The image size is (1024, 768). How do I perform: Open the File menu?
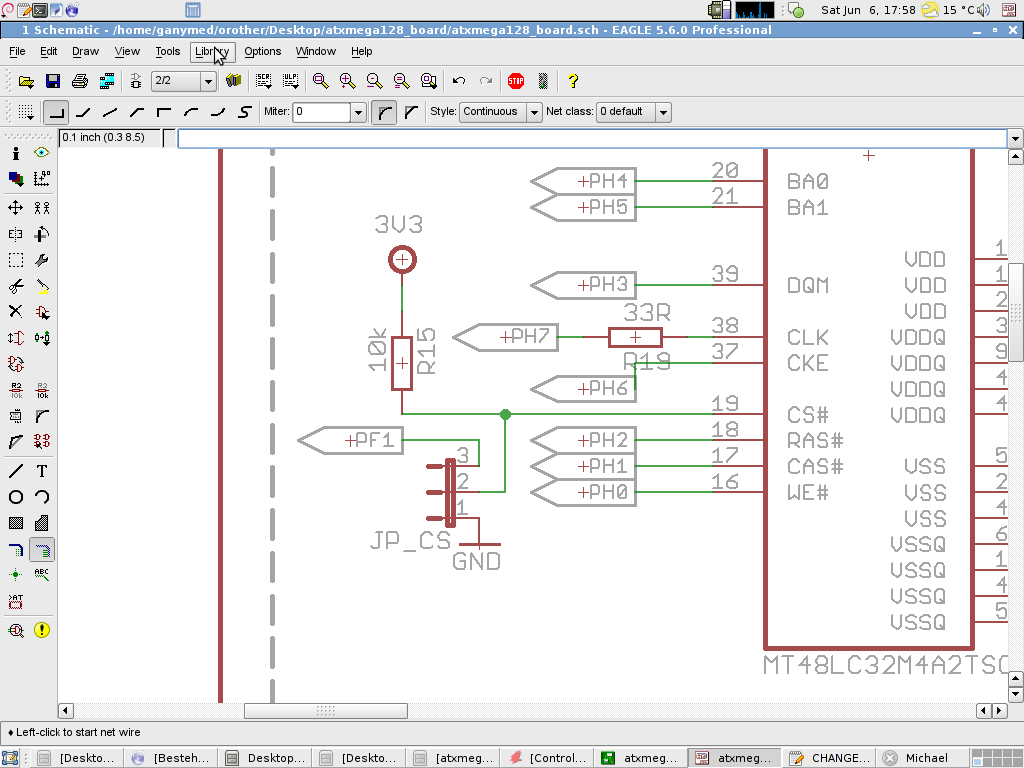pos(18,51)
